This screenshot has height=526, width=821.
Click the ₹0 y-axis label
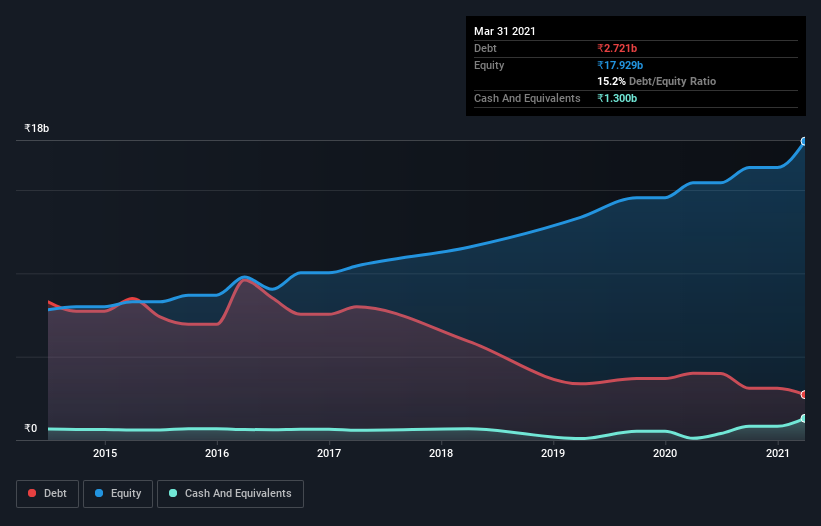click(x=31, y=428)
